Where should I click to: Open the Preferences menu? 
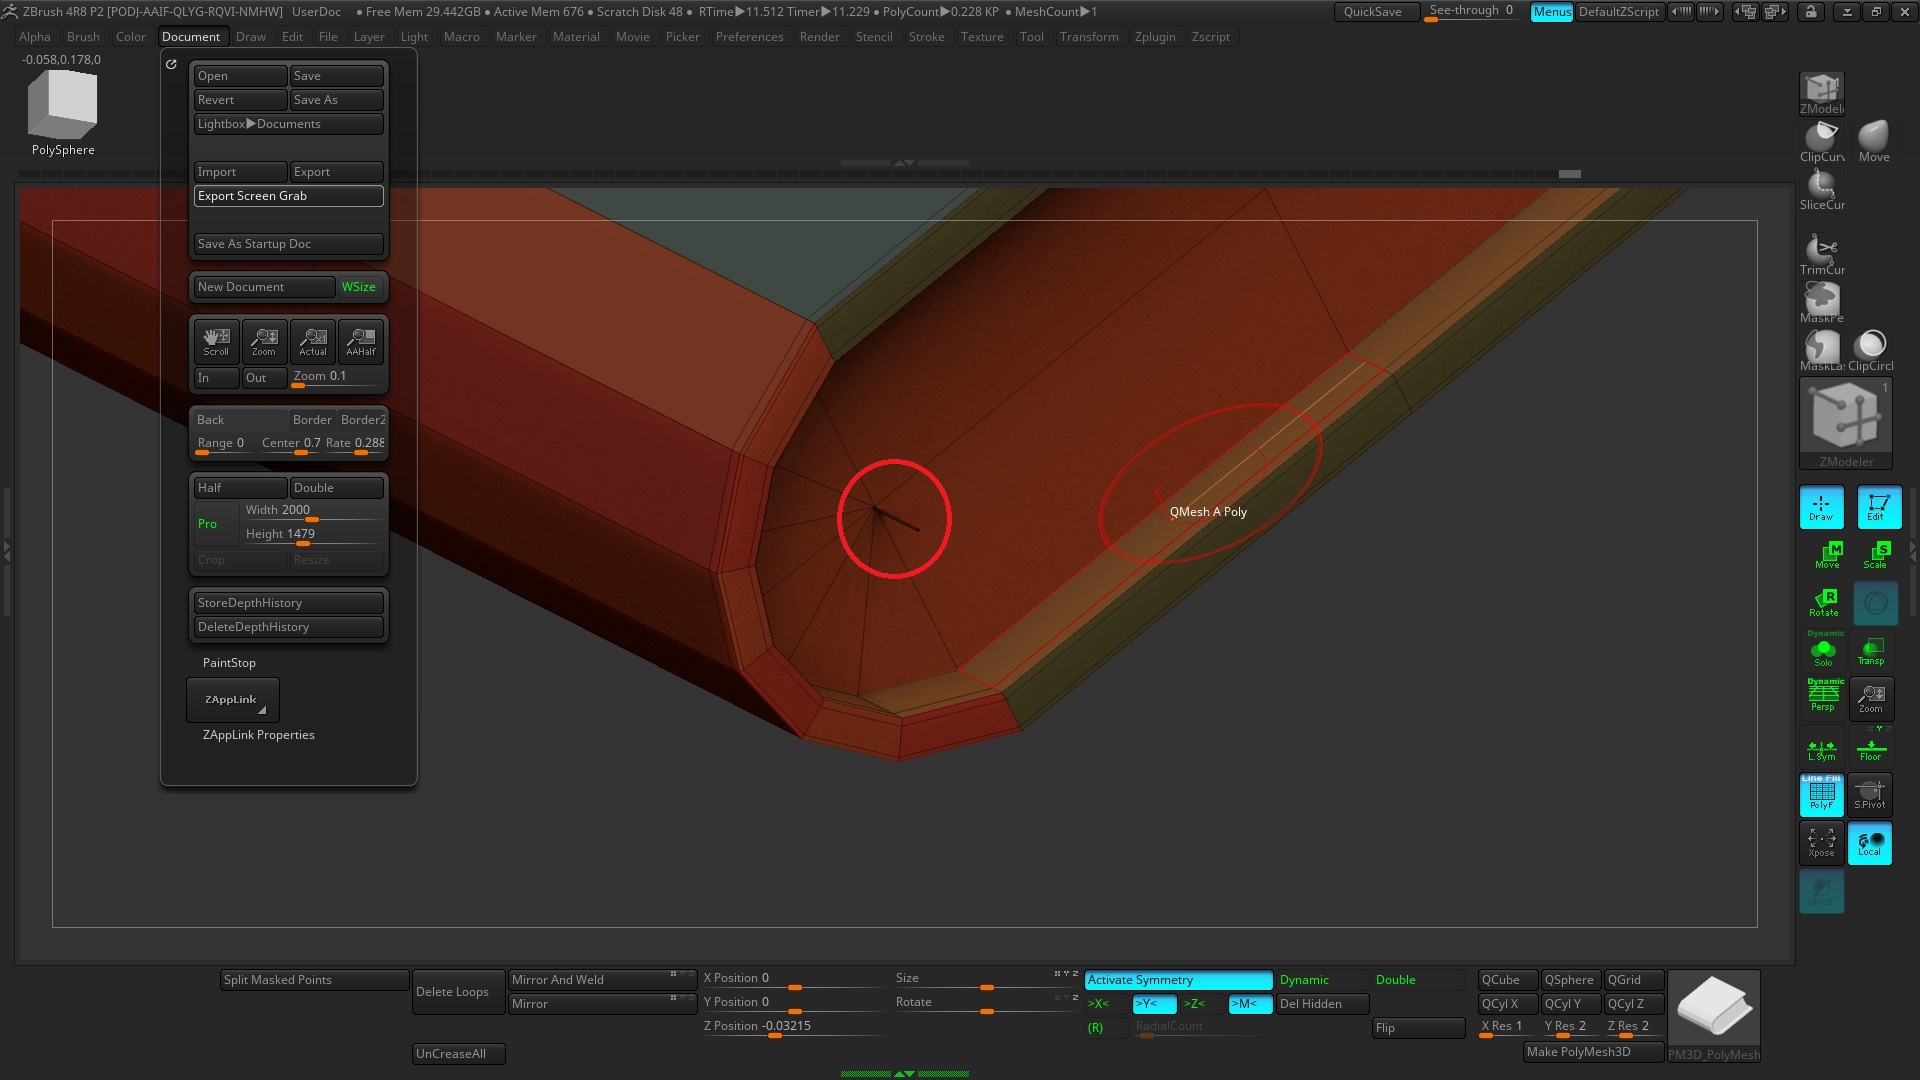tap(749, 37)
